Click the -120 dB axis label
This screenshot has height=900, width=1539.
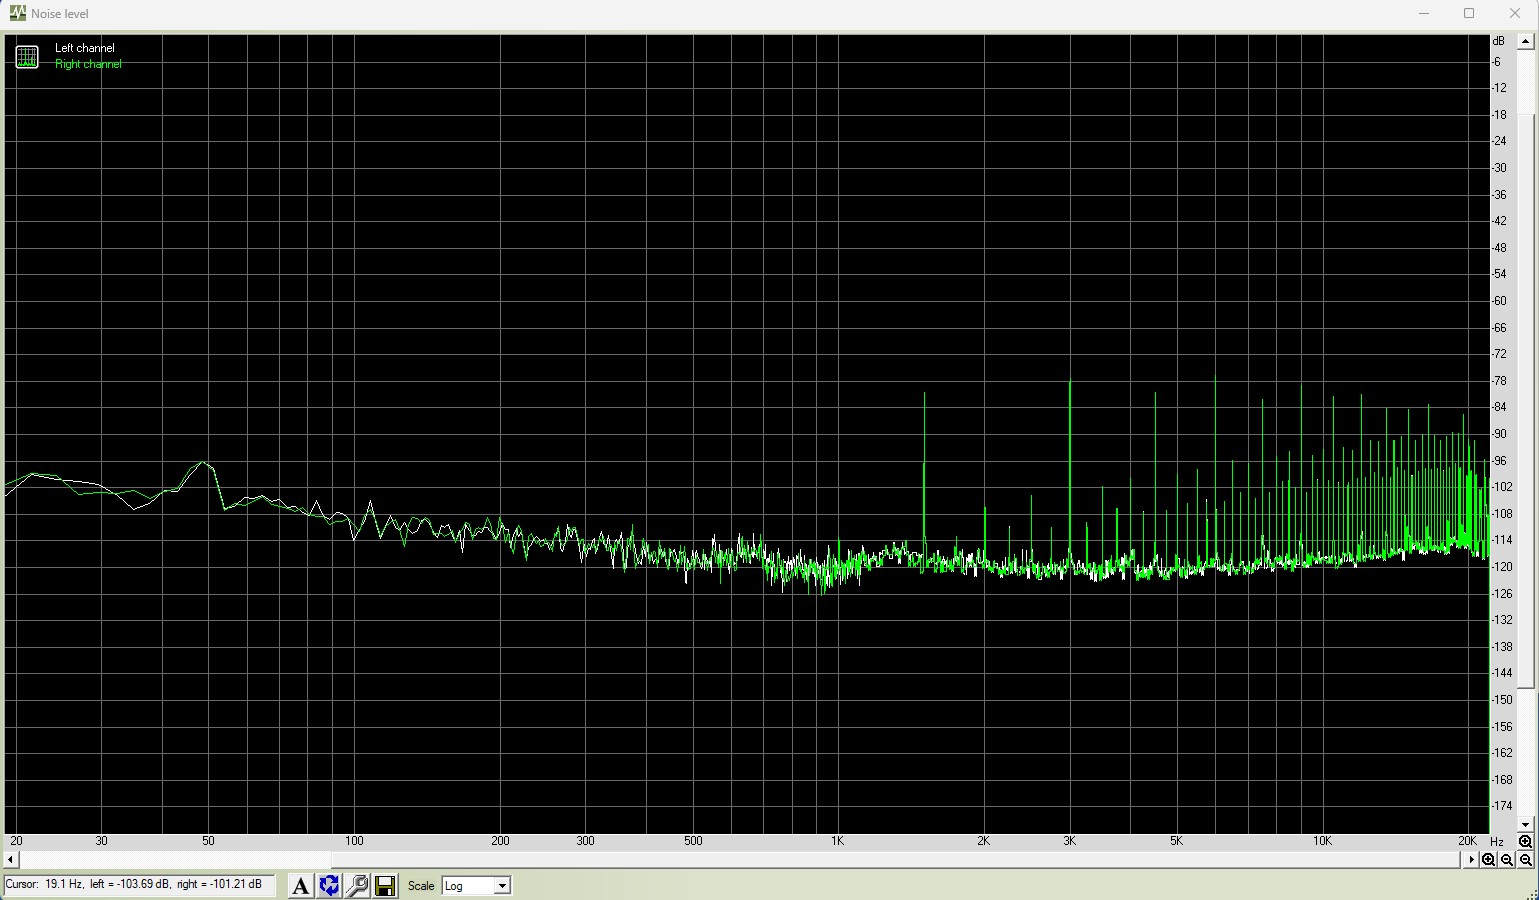point(1501,567)
